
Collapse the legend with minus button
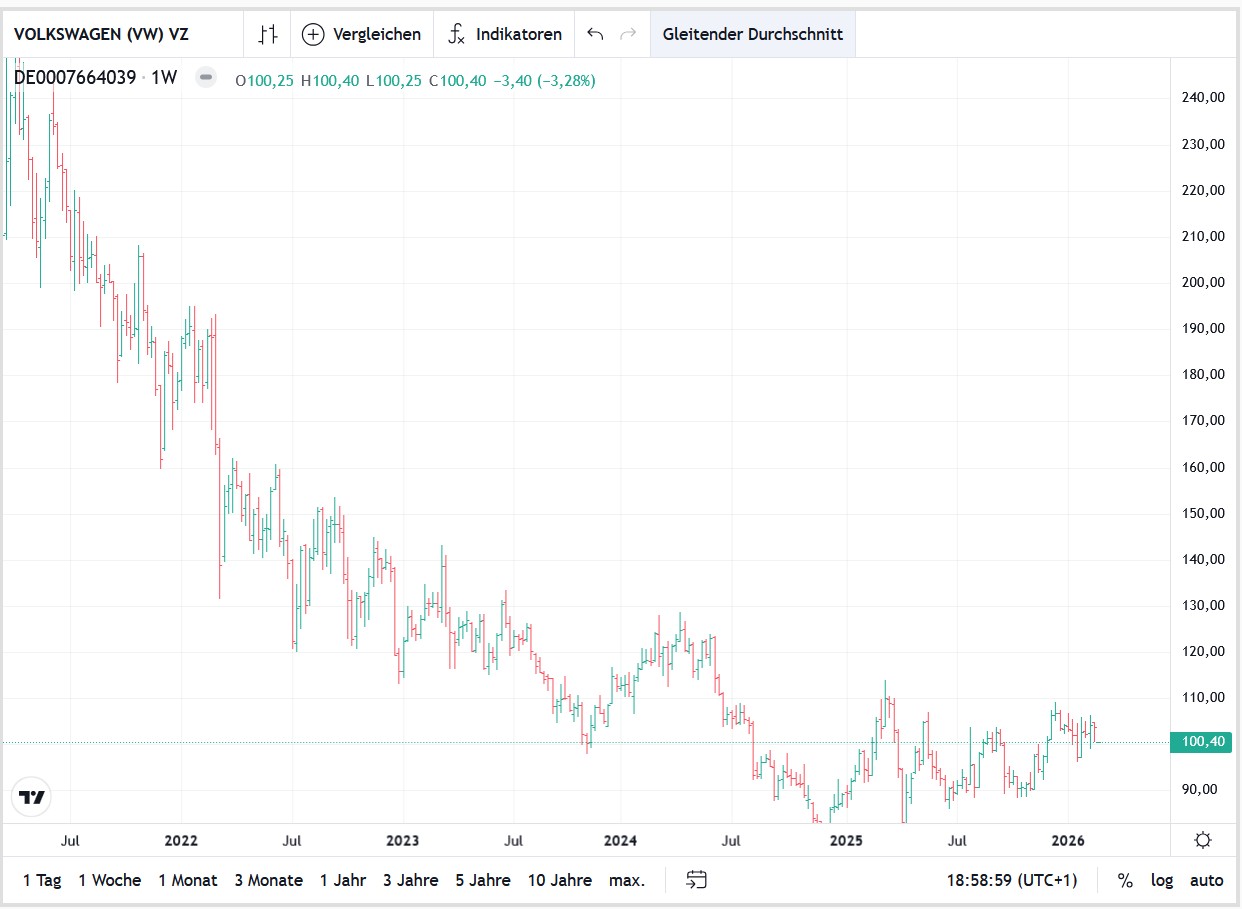click(205, 77)
